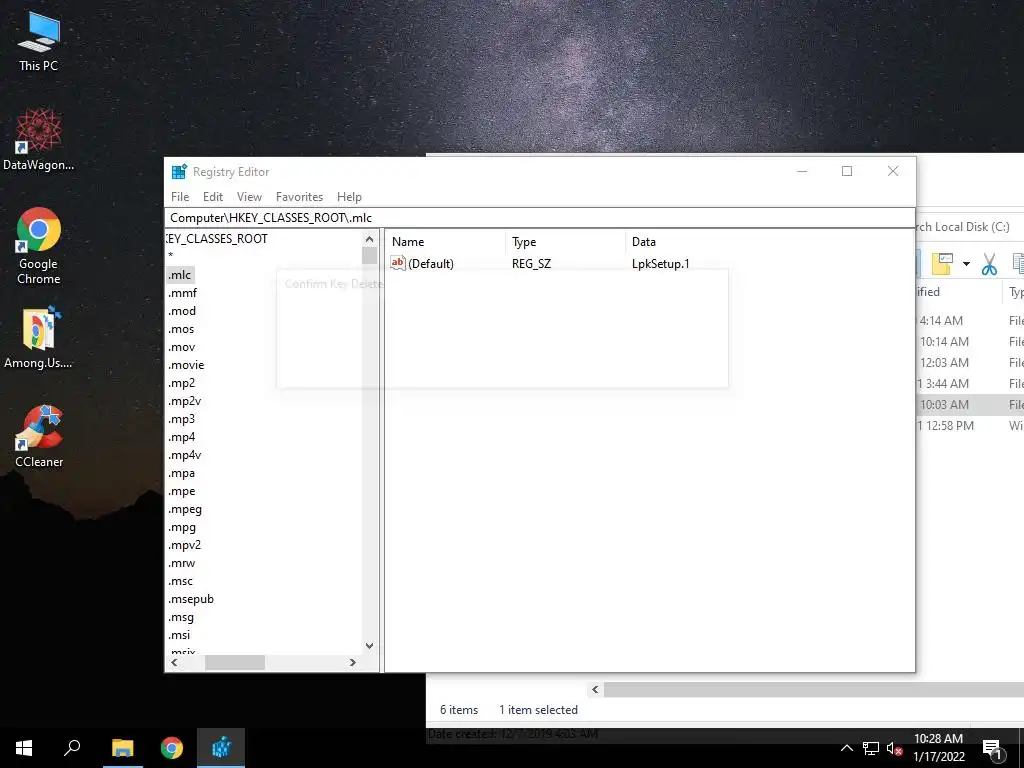This screenshot has height=768, width=1024.
Task: Click the Registry Editor title bar icon
Action: pos(179,172)
